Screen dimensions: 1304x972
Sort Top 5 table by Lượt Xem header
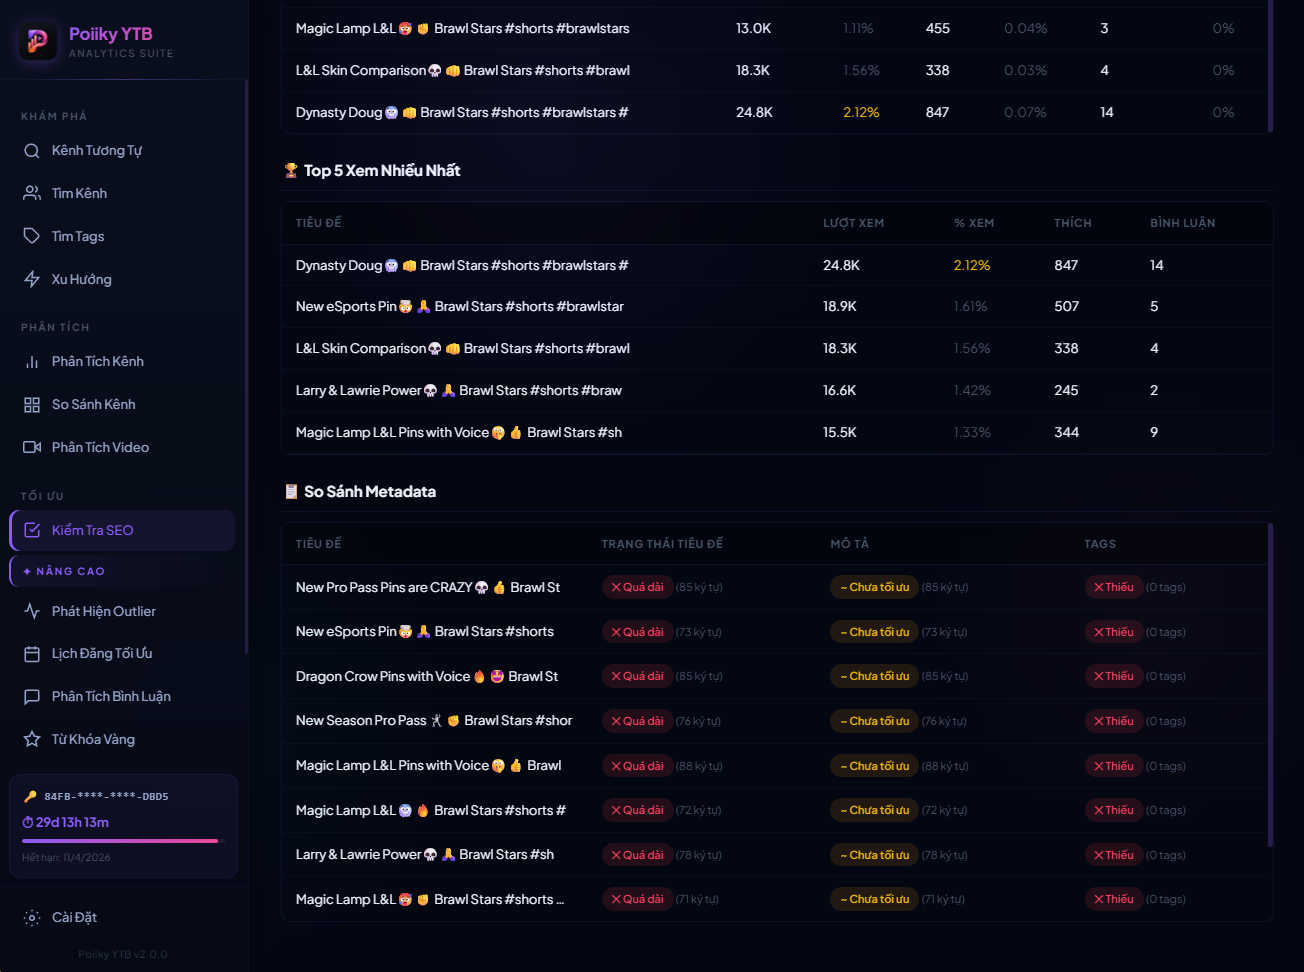coord(853,223)
